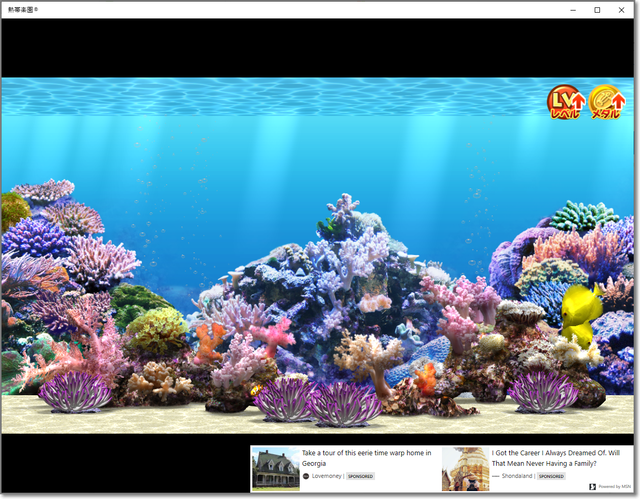Click the house thumbnail in the ad
Viewport: 640px width, 499px height.
[x=275, y=468]
